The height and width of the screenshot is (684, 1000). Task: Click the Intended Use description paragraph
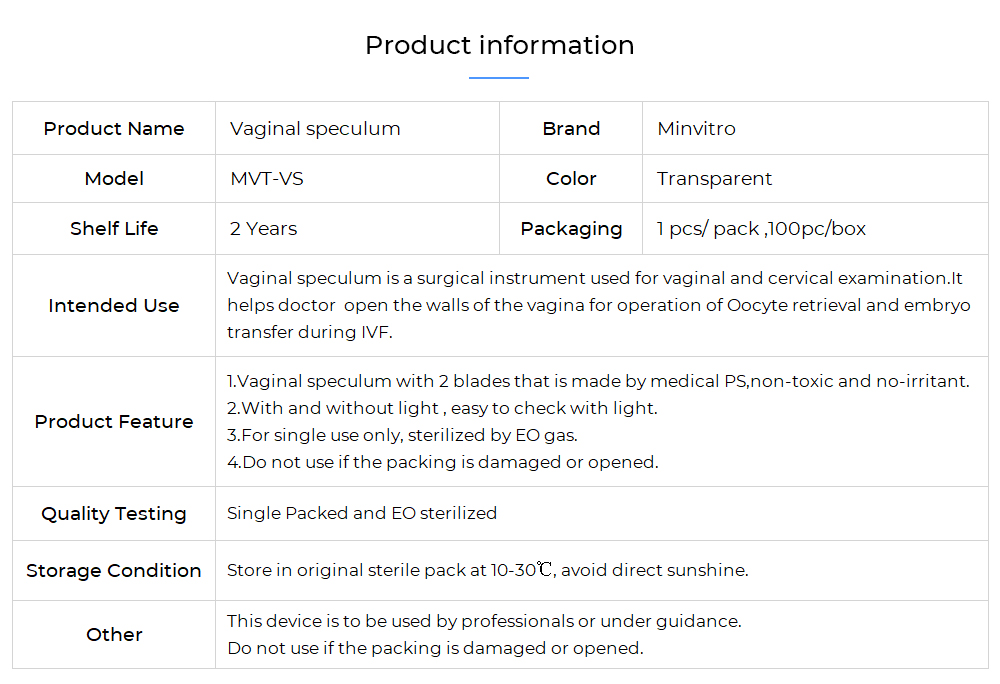pos(598,305)
